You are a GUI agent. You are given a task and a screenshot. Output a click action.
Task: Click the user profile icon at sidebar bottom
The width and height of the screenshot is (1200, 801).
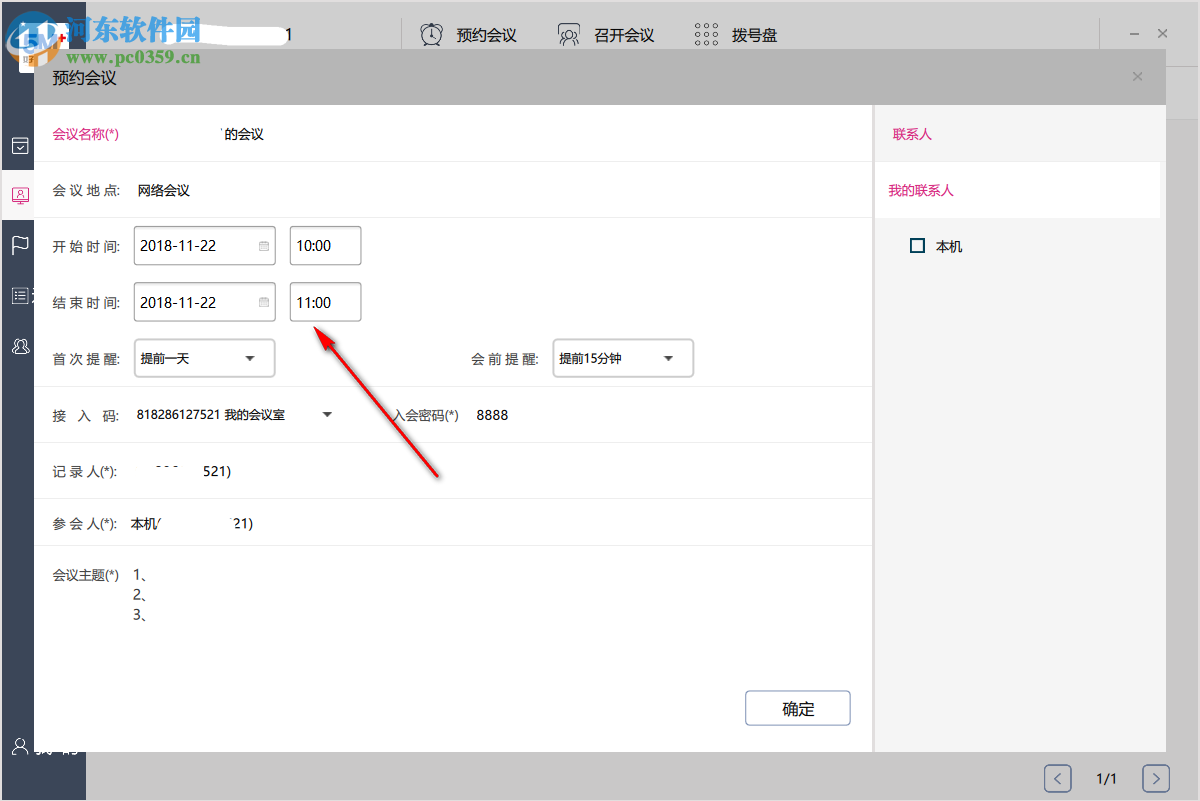tap(20, 746)
